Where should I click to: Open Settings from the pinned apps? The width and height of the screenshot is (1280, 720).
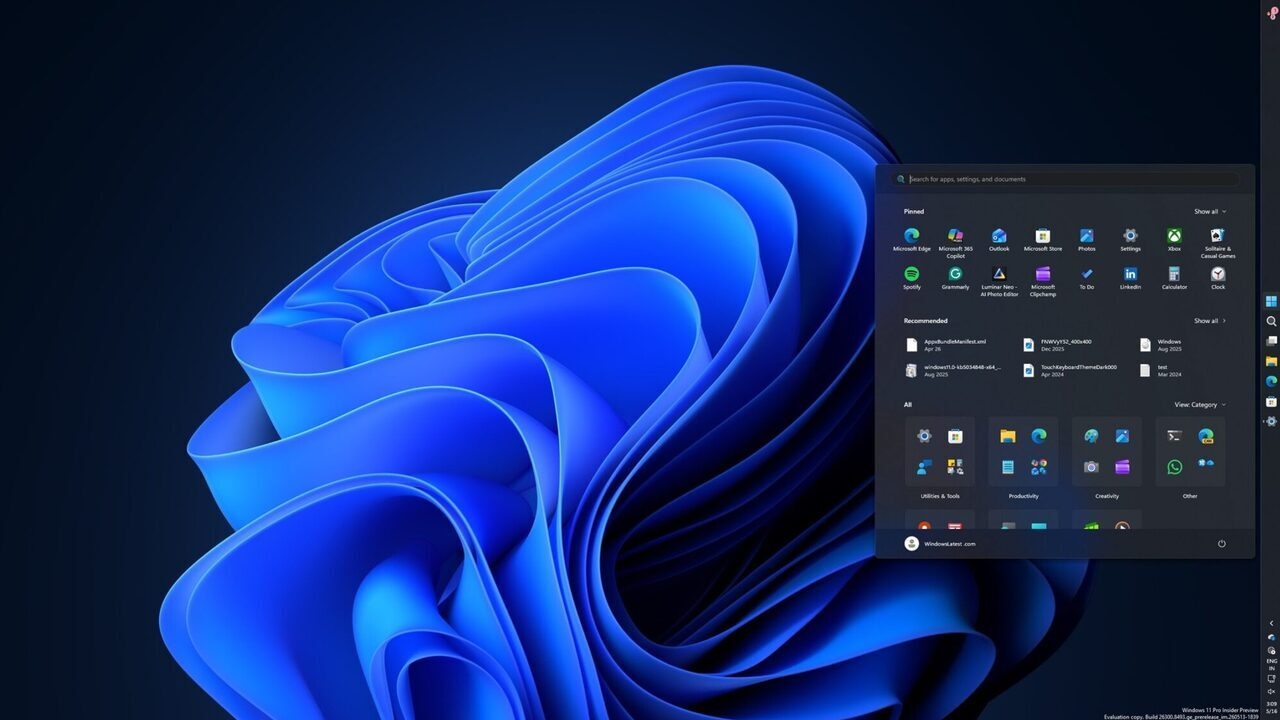1130,240
